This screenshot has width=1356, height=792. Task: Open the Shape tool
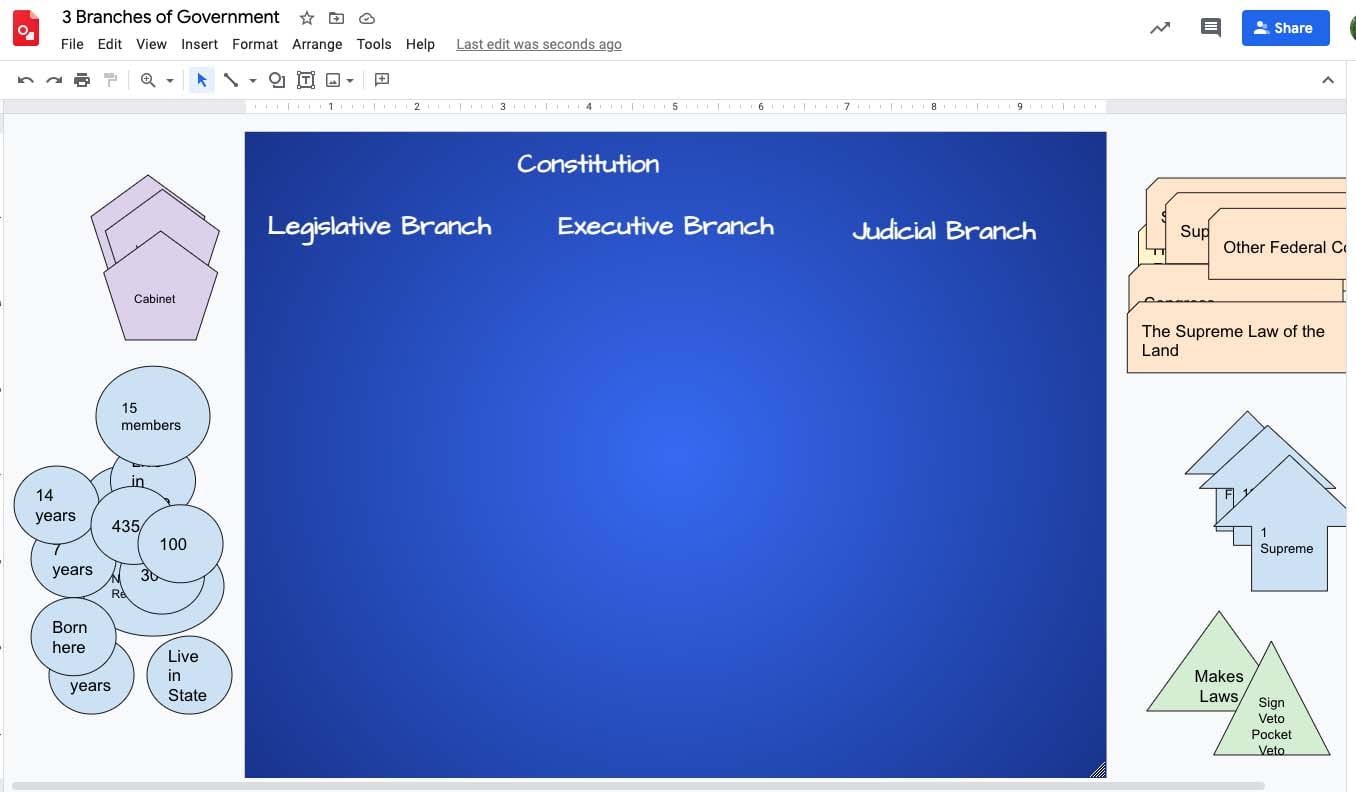277,80
